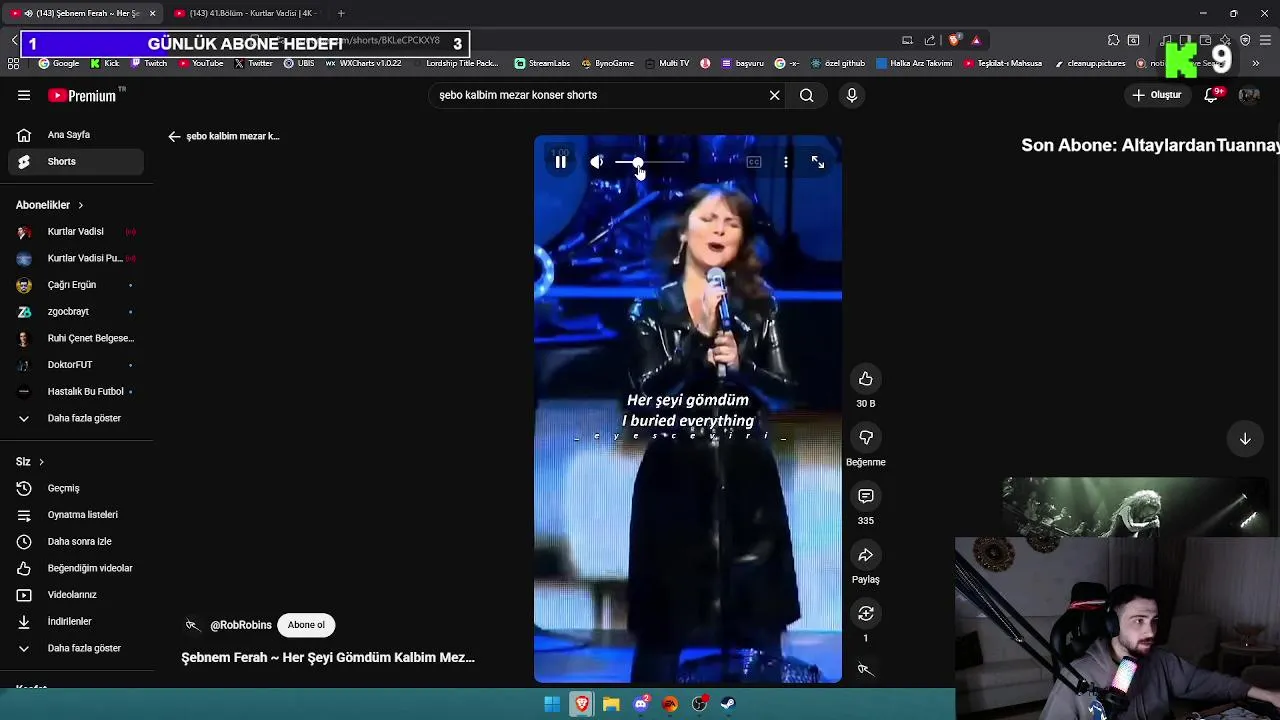The width and height of the screenshot is (1280, 720).
Task: Select Shorts in the sidebar
Action: 76,161
